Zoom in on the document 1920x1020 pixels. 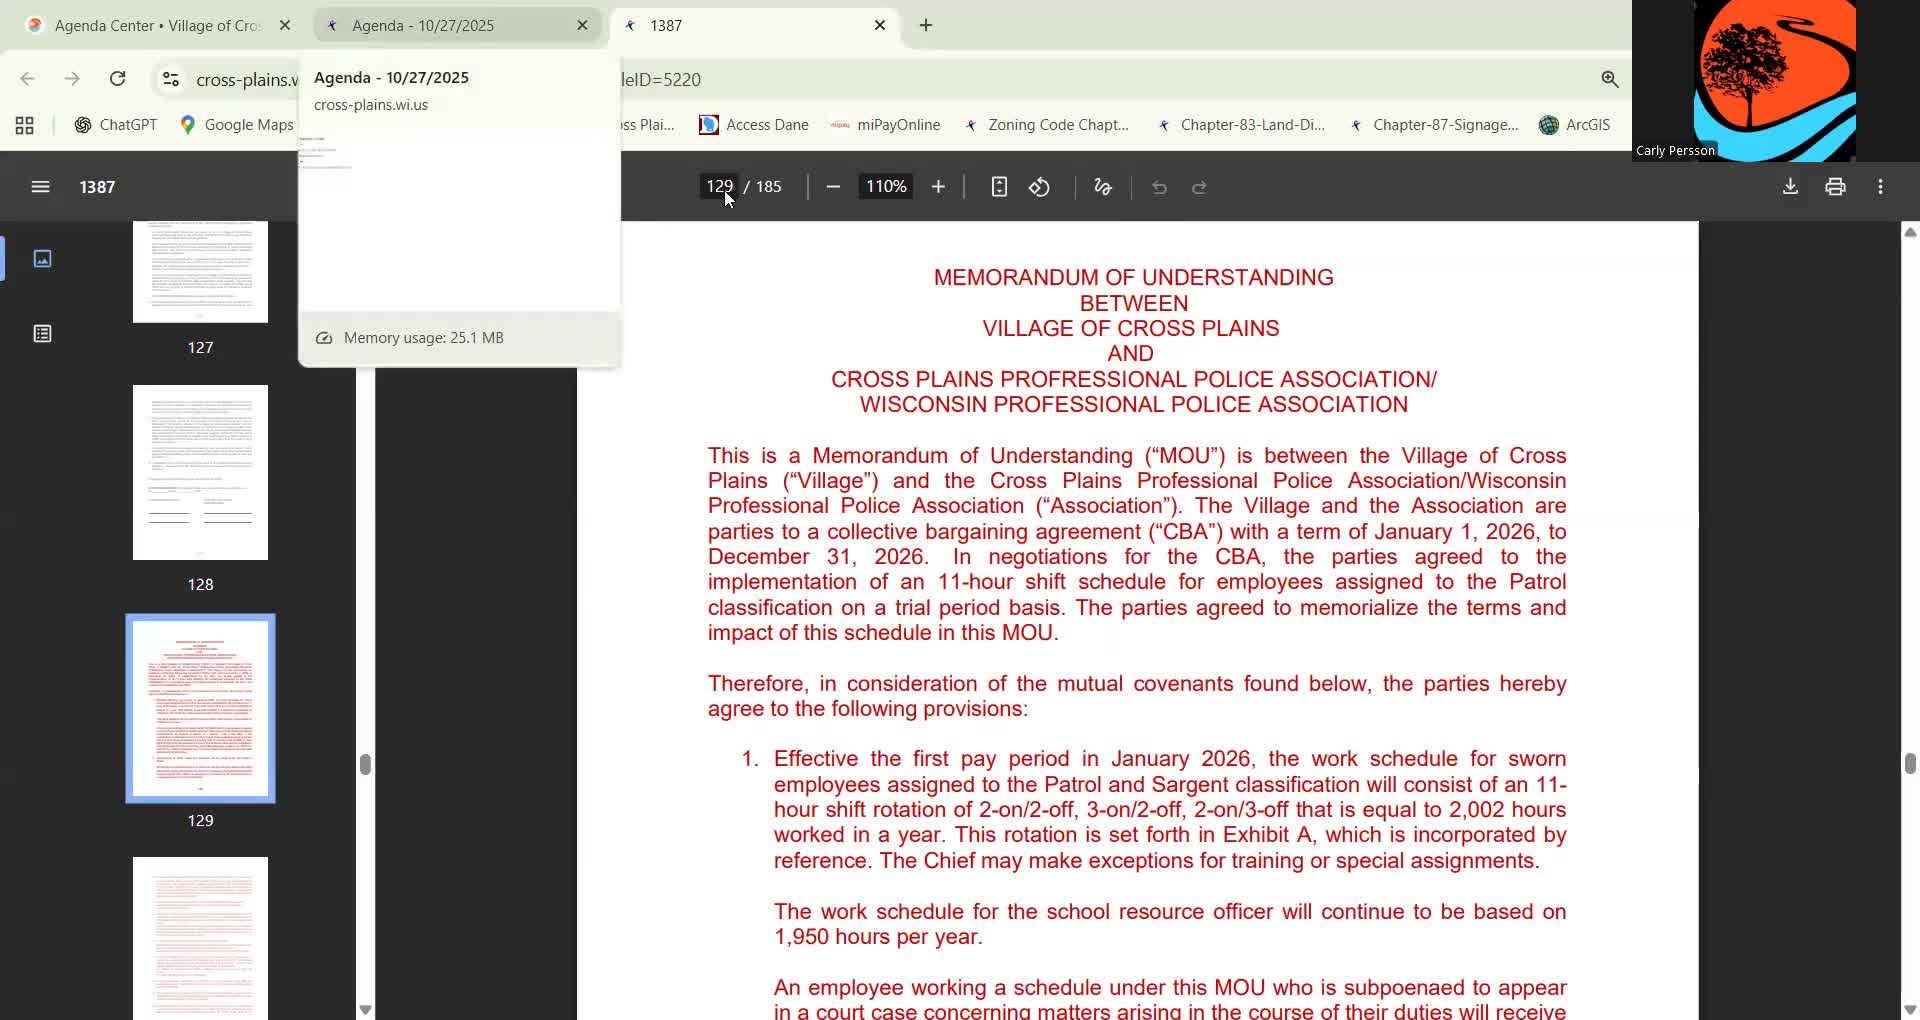[938, 186]
